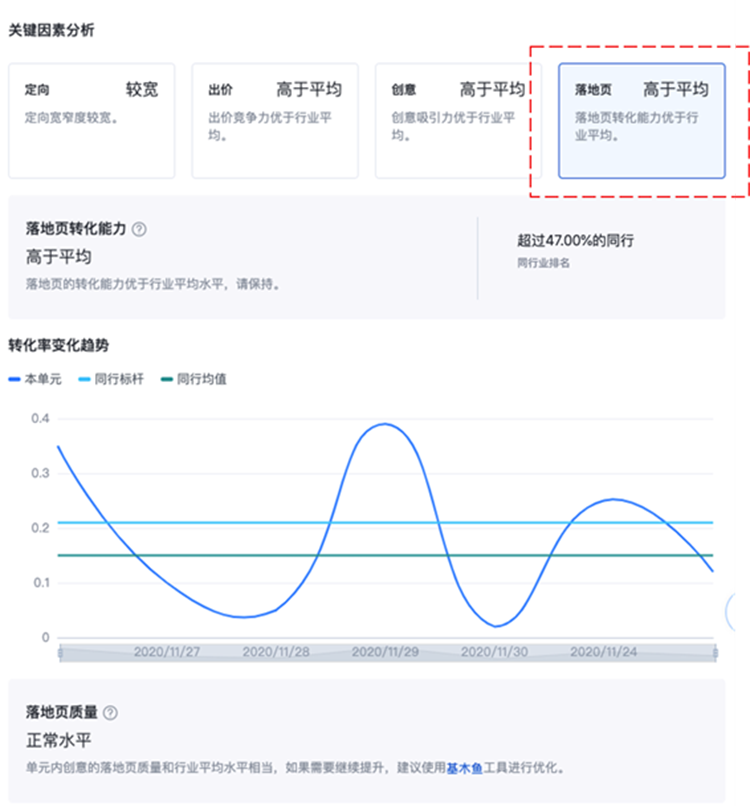The height and width of the screenshot is (806, 750).
Task: Click help icon beside 落地页转化能力
Action: [139, 229]
